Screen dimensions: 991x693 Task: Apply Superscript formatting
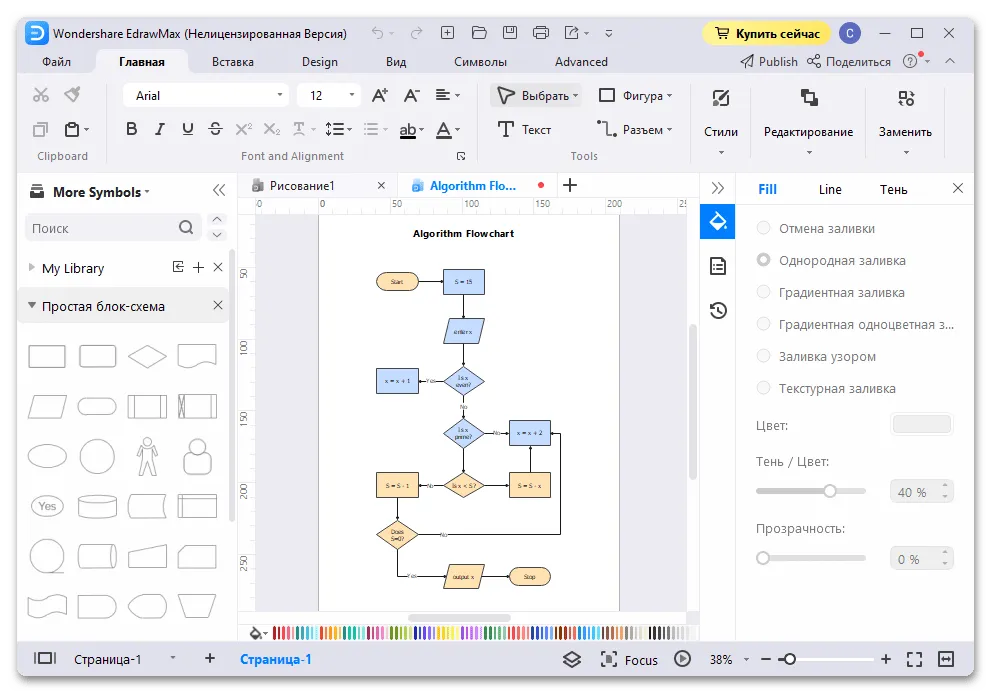[243, 129]
